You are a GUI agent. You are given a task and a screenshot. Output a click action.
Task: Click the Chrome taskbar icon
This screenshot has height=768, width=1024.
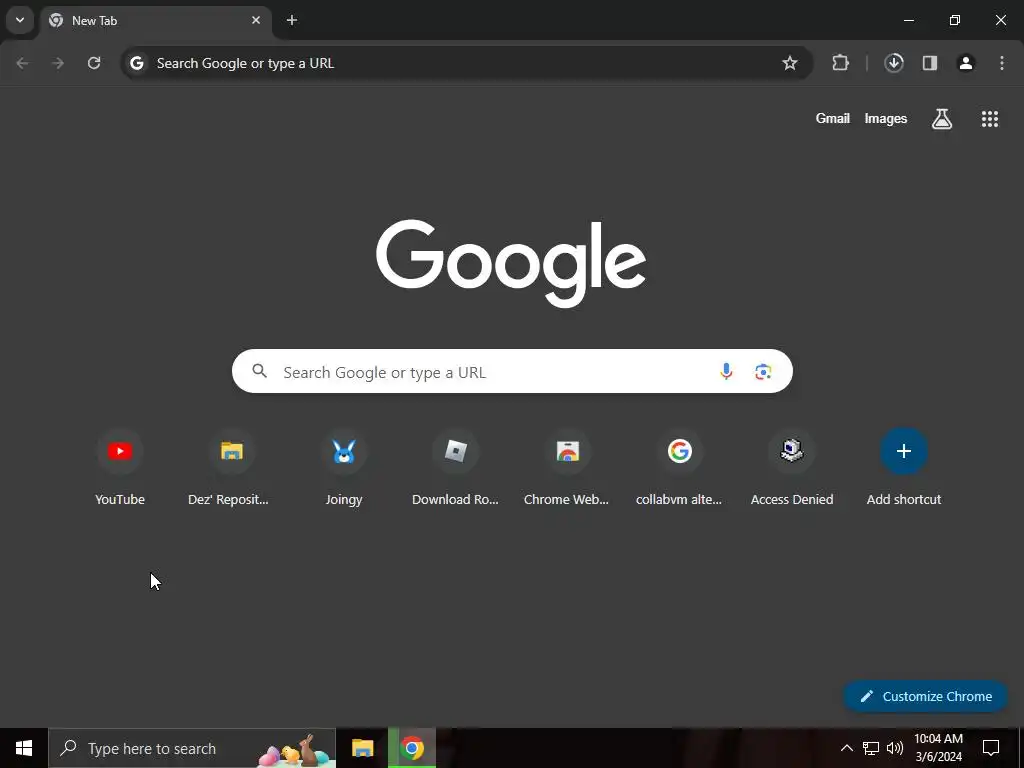(x=412, y=748)
